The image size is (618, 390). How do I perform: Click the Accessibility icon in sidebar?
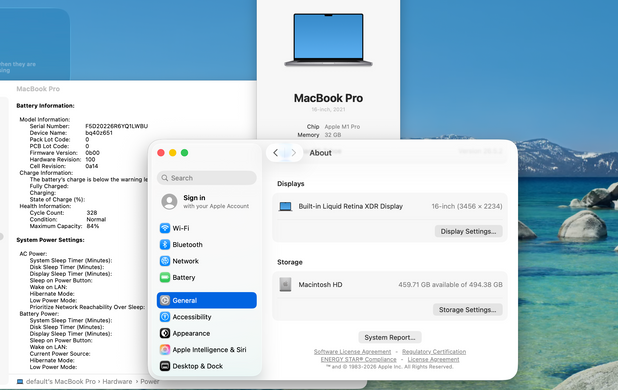tap(165, 317)
